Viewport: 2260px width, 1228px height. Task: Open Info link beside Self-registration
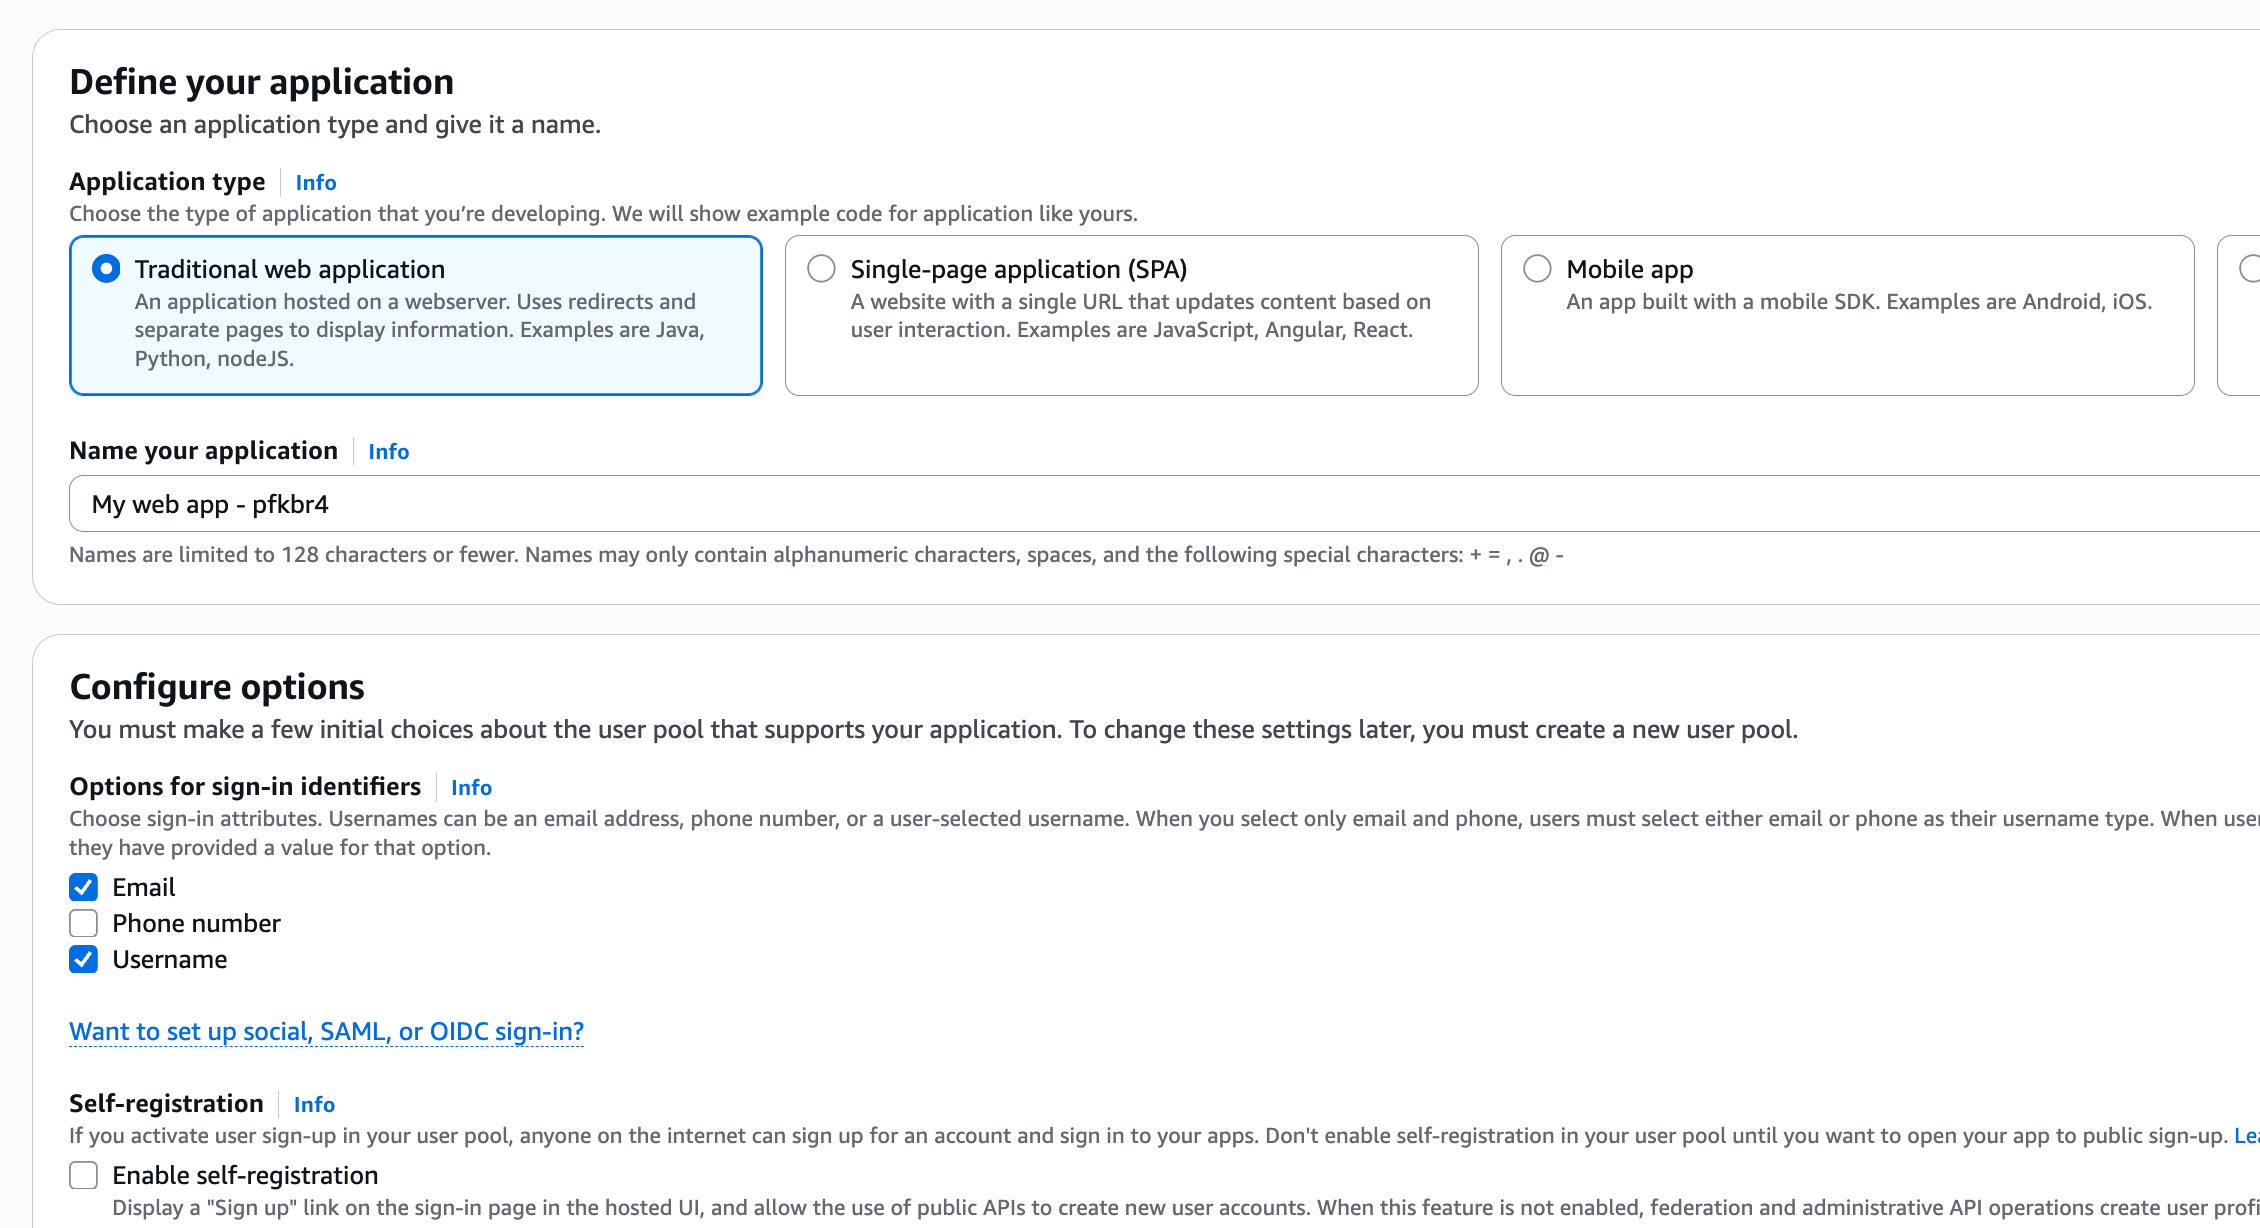(314, 1104)
